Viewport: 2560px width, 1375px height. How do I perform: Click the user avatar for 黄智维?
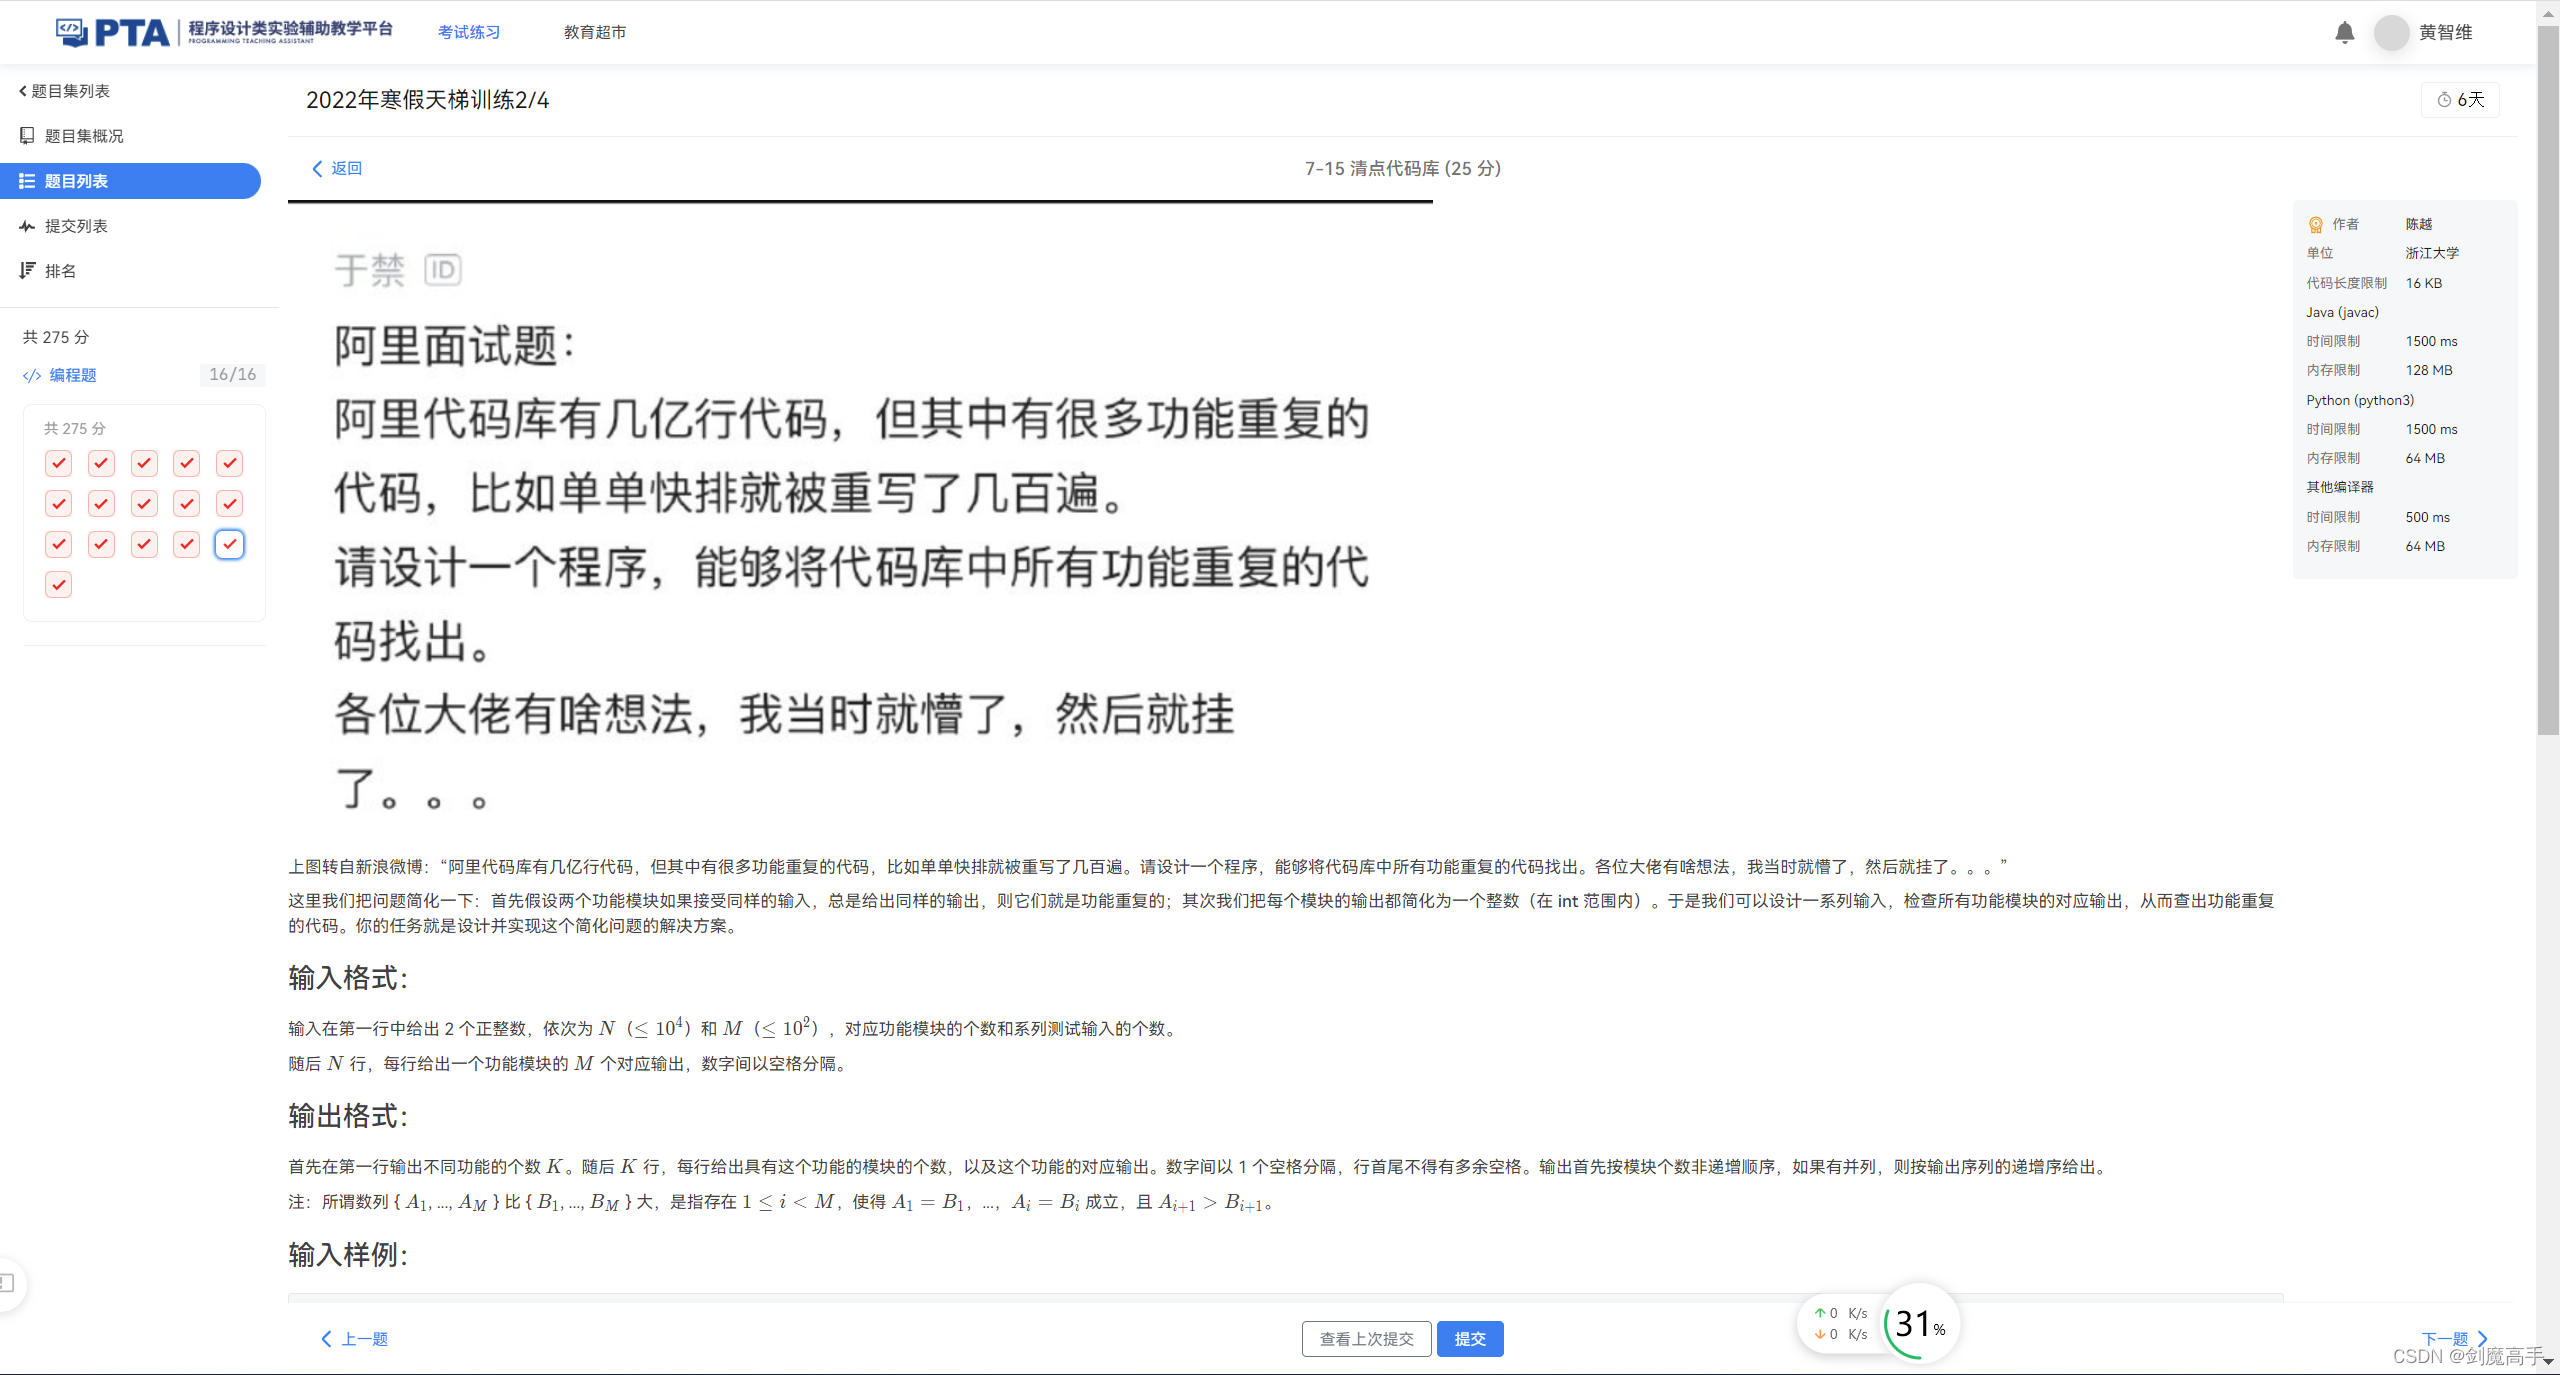[x=2390, y=32]
